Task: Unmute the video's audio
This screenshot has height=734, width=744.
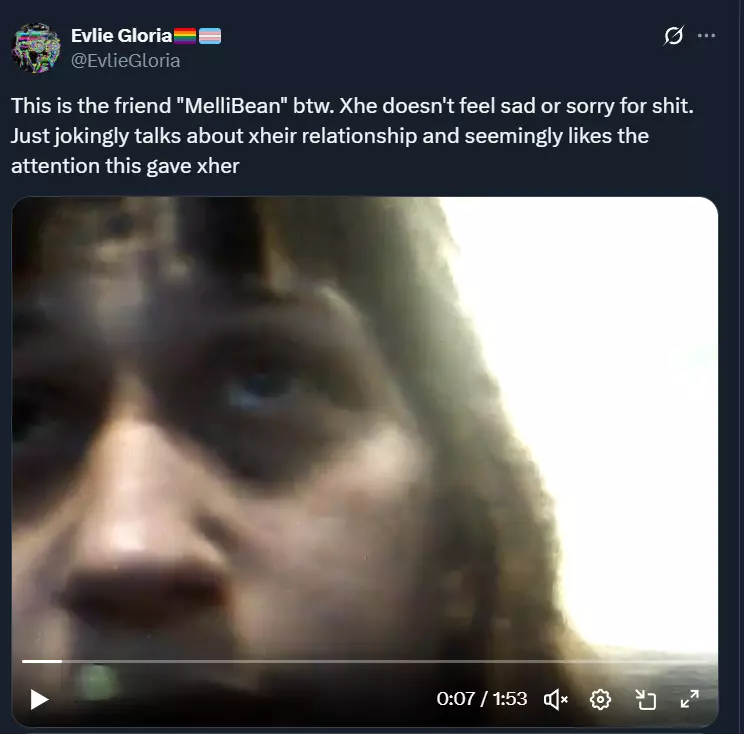Action: click(556, 699)
